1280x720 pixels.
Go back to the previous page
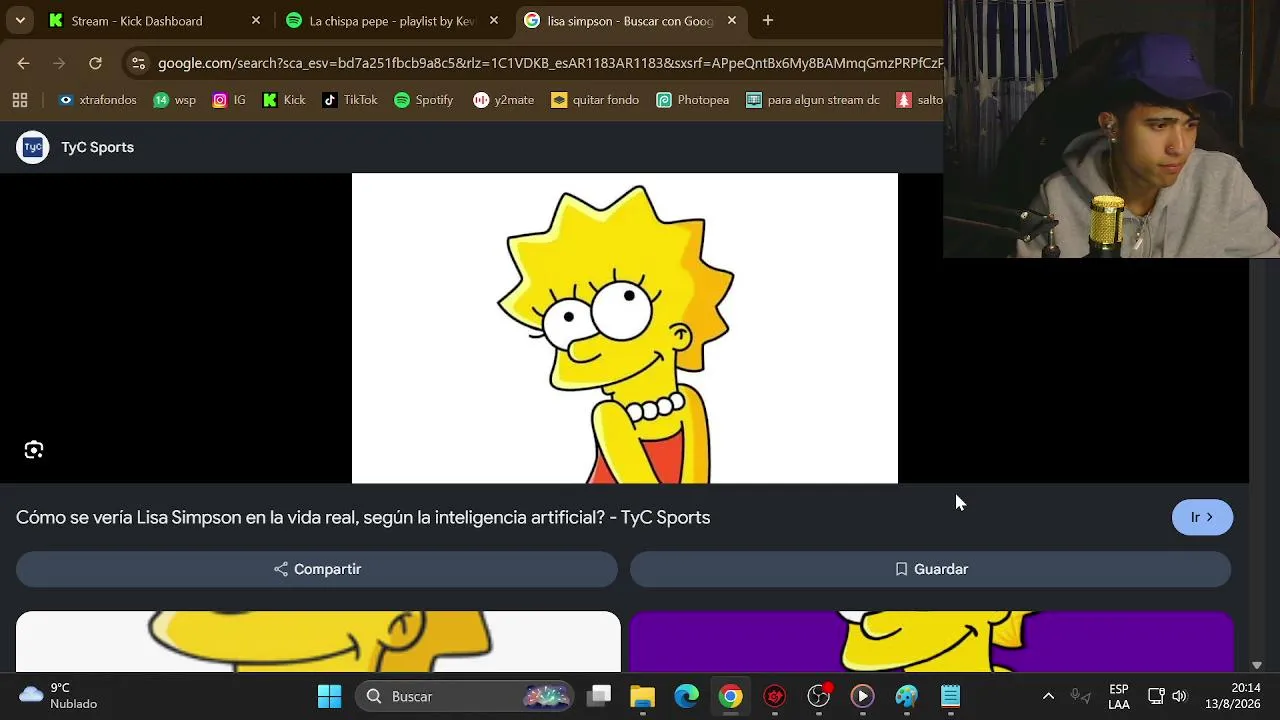click(23, 63)
